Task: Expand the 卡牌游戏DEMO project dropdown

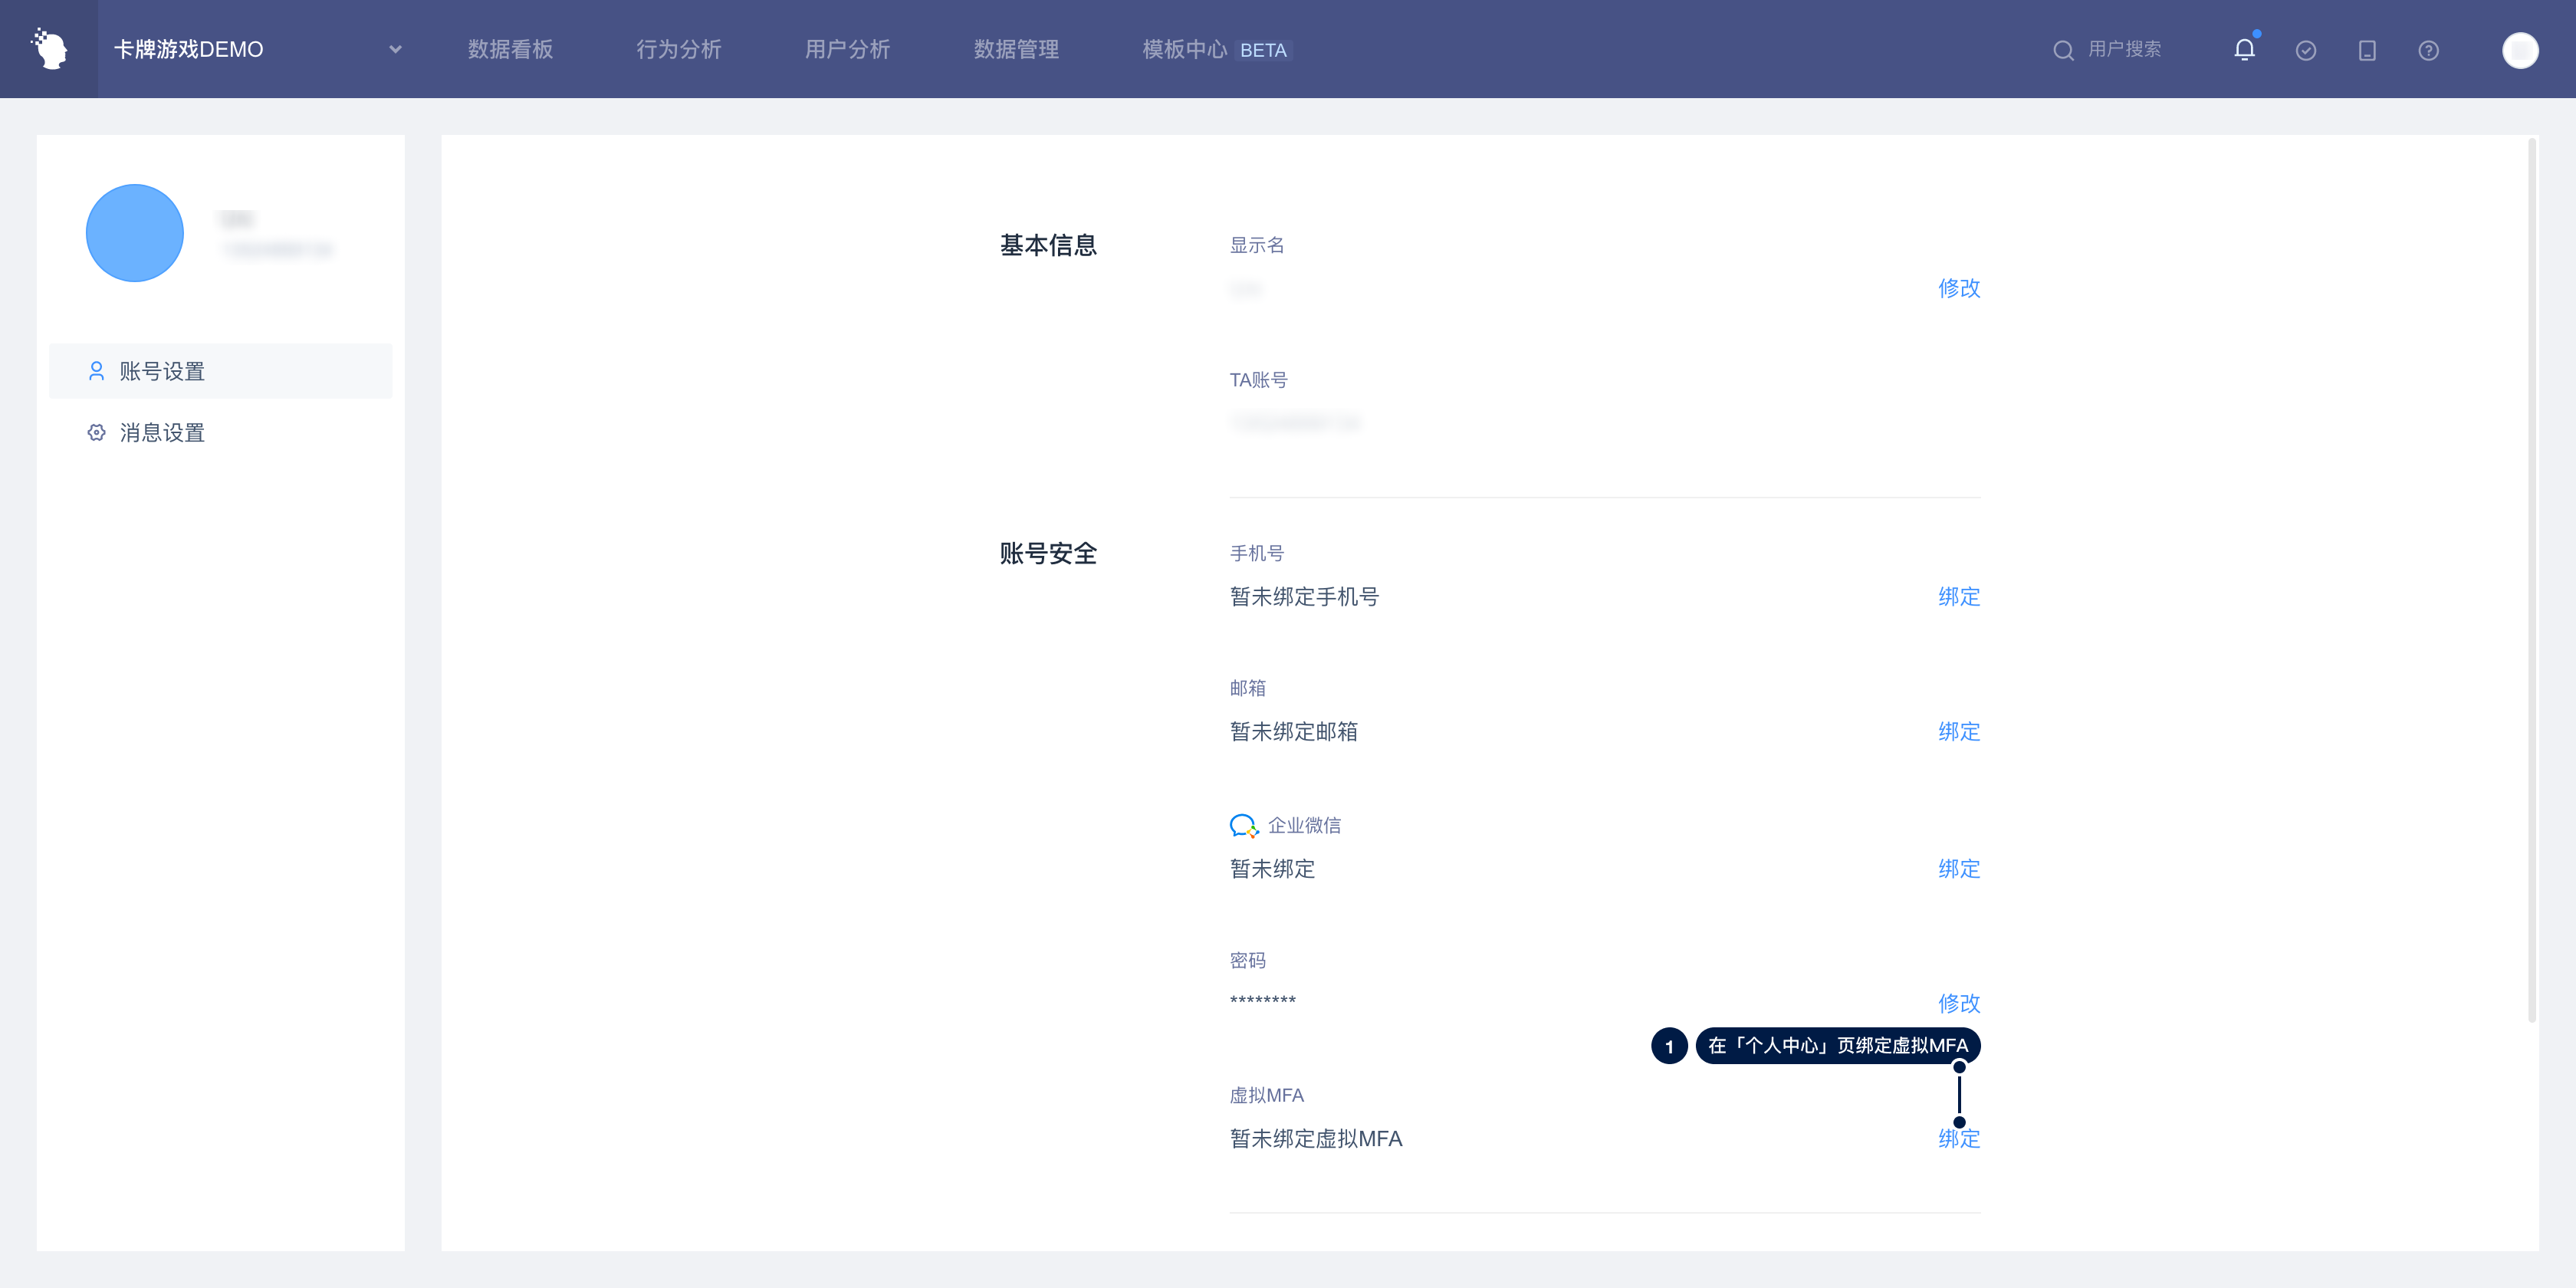Action: [x=395, y=49]
